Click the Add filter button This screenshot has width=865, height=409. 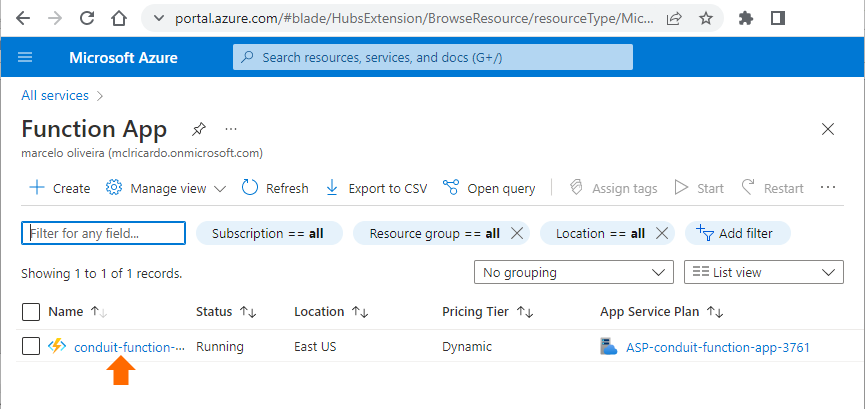click(x=738, y=233)
